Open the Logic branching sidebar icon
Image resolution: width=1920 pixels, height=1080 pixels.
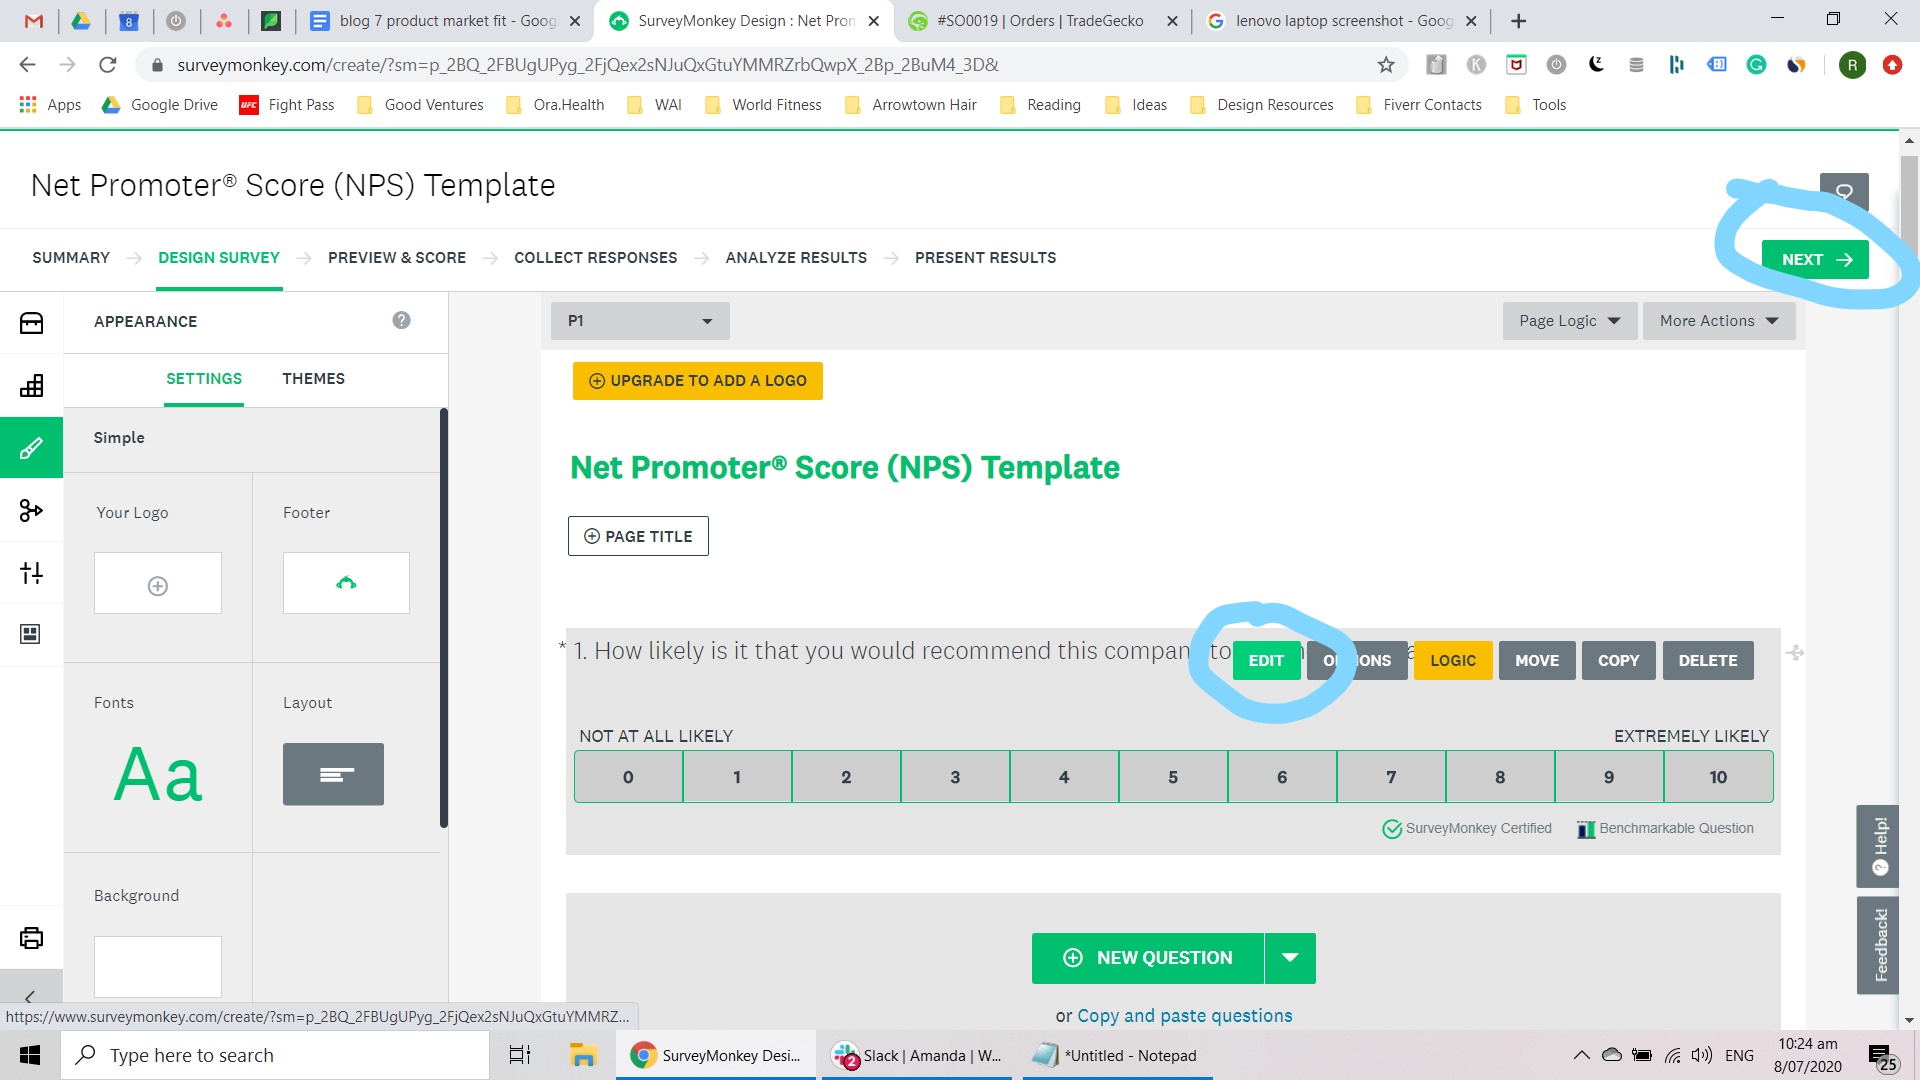tap(31, 510)
